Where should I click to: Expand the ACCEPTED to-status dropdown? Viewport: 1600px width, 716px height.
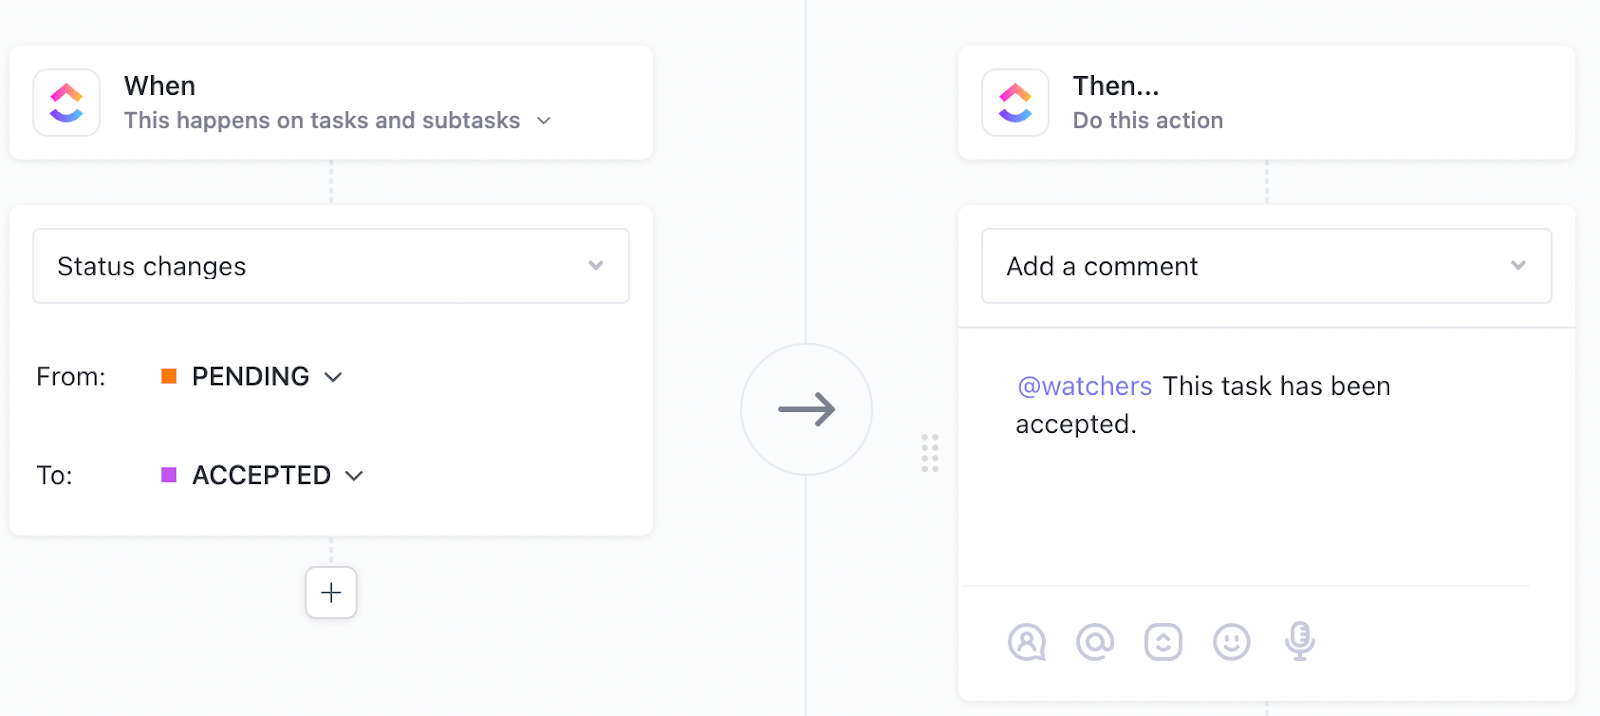(x=355, y=475)
